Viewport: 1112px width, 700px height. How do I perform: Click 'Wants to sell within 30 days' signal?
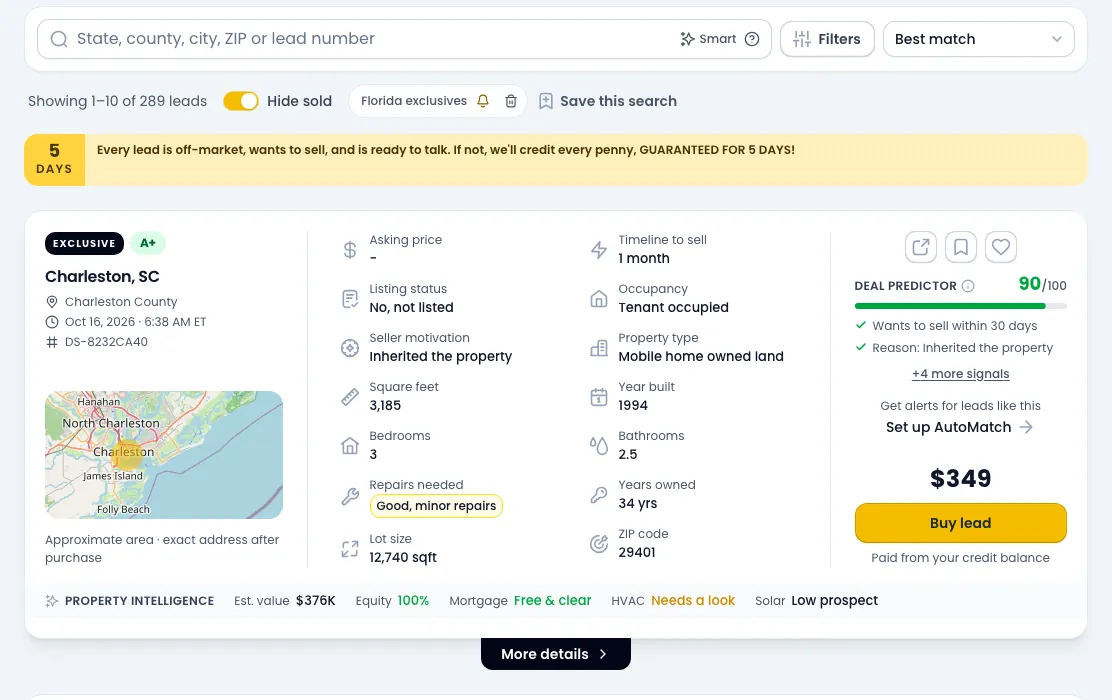tap(955, 326)
